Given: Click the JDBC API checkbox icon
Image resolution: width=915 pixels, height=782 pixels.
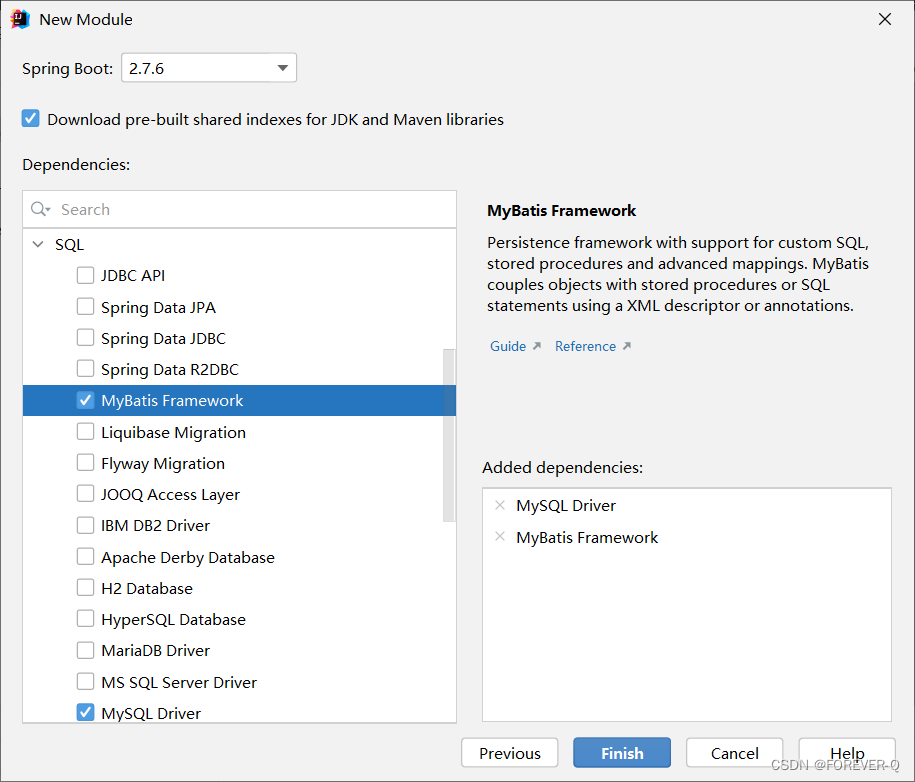Looking at the screenshot, I should [x=85, y=275].
